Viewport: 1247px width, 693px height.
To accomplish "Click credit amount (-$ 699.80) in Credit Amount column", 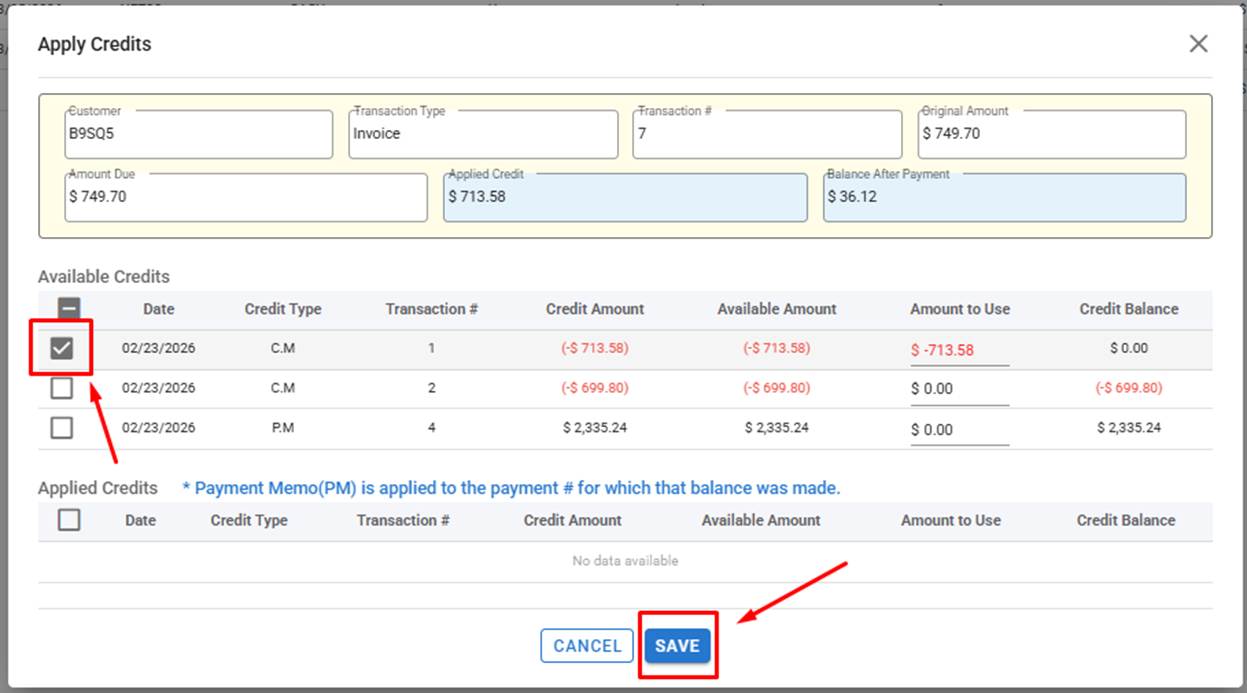I will click(595, 388).
